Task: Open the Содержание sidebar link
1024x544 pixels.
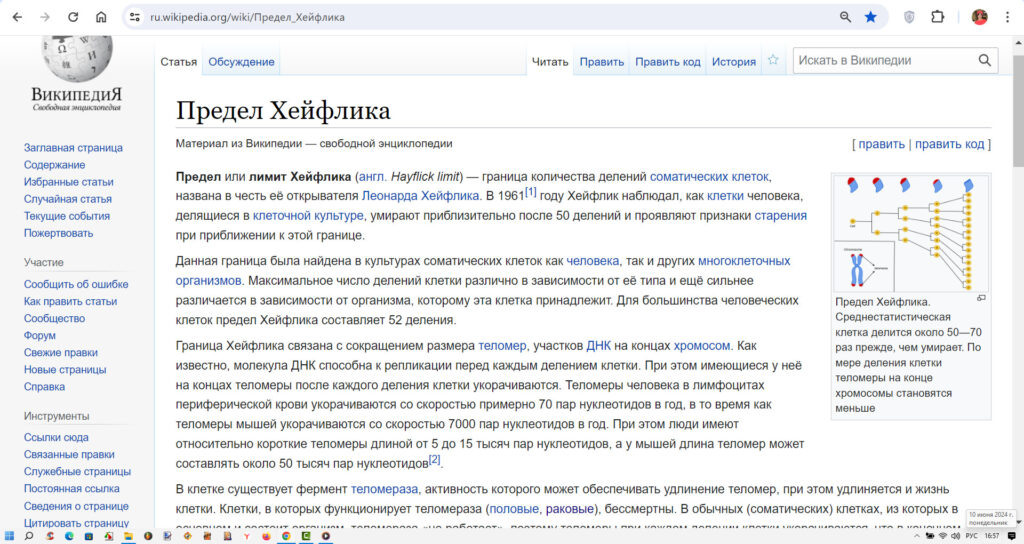Action: (x=54, y=165)
